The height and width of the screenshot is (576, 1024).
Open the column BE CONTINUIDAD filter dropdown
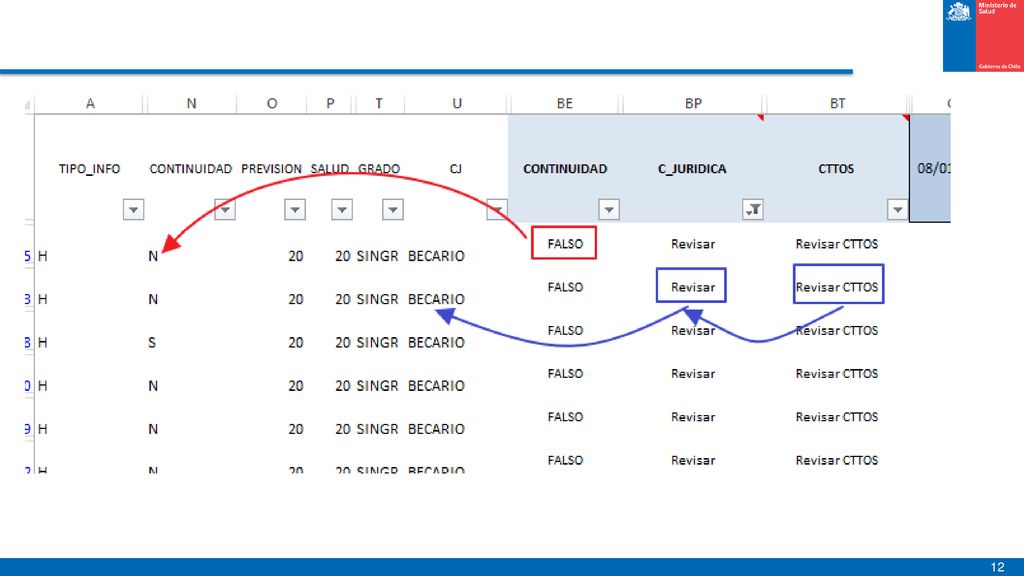[609, 210]
